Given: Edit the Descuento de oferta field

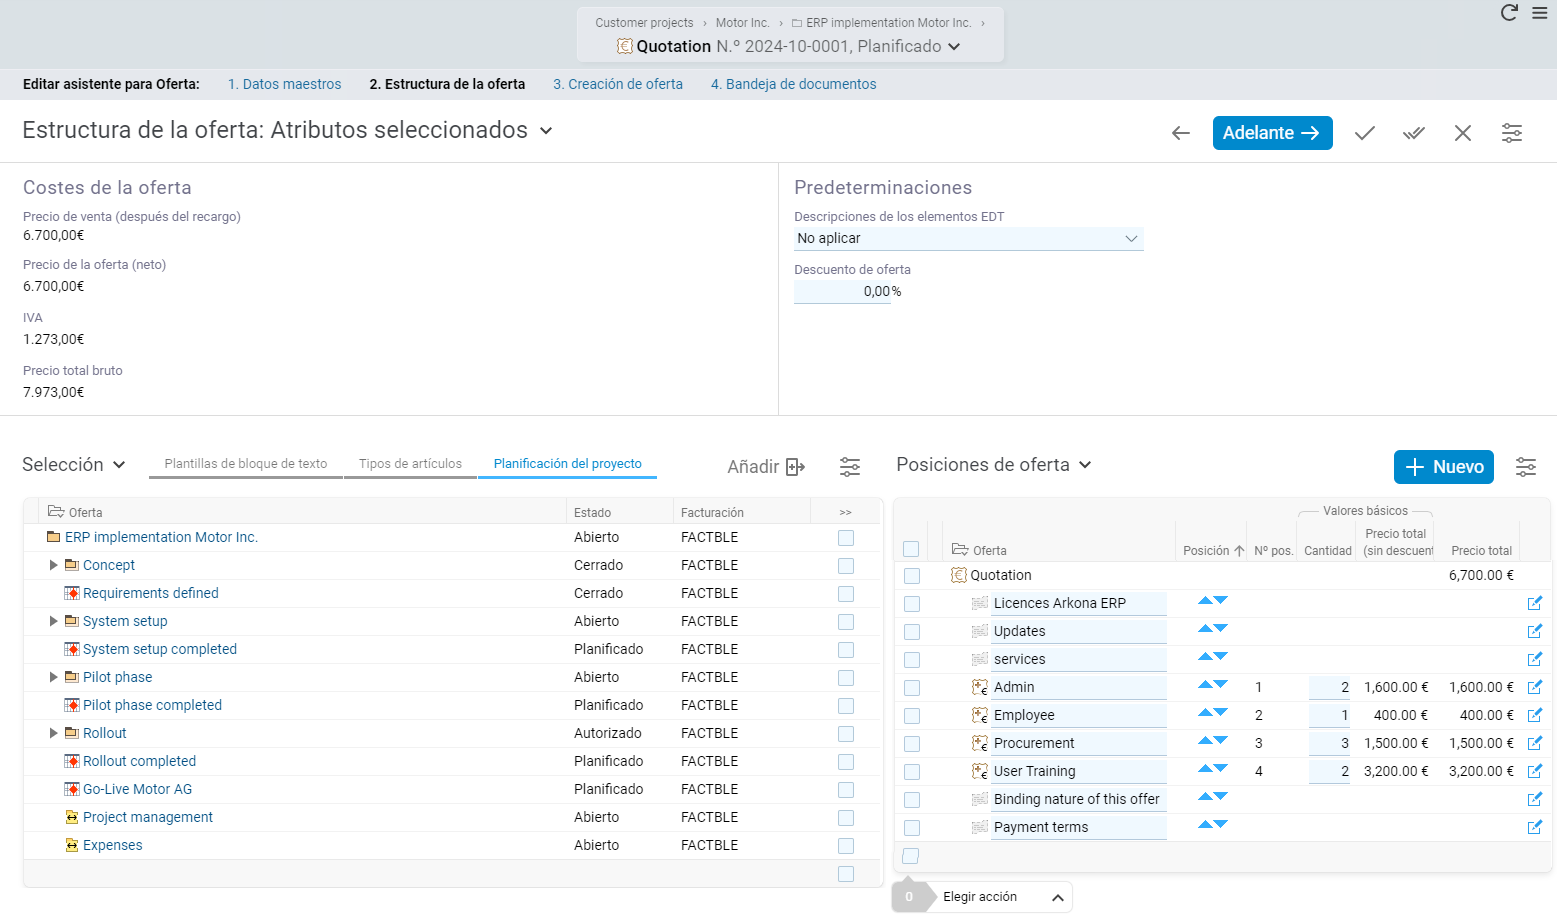Looking at the screenshot, I should pyautogui.click(x=842, y=292).
